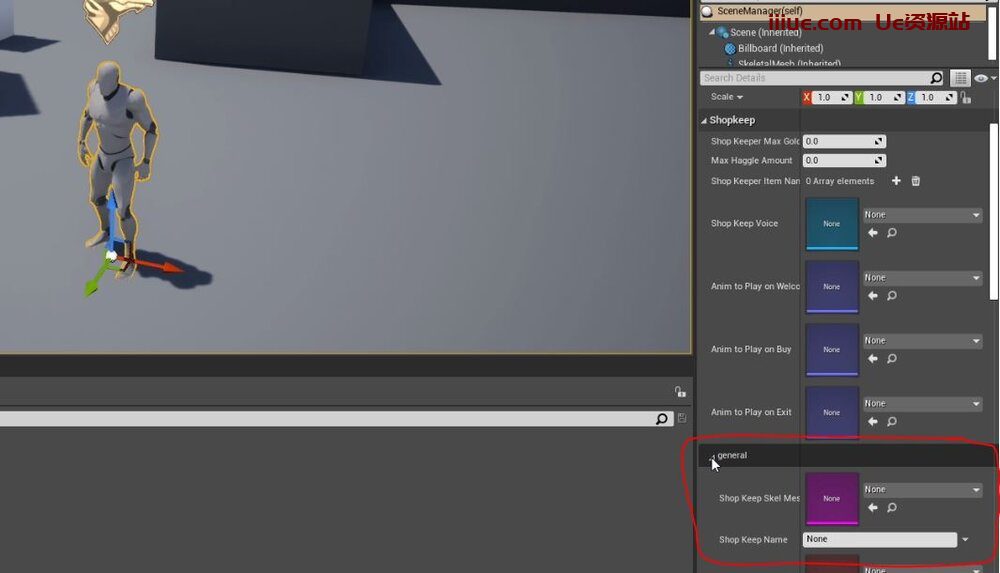Open the Scale type dropdown
The image size is (1000, 573).
pos(727,97)
